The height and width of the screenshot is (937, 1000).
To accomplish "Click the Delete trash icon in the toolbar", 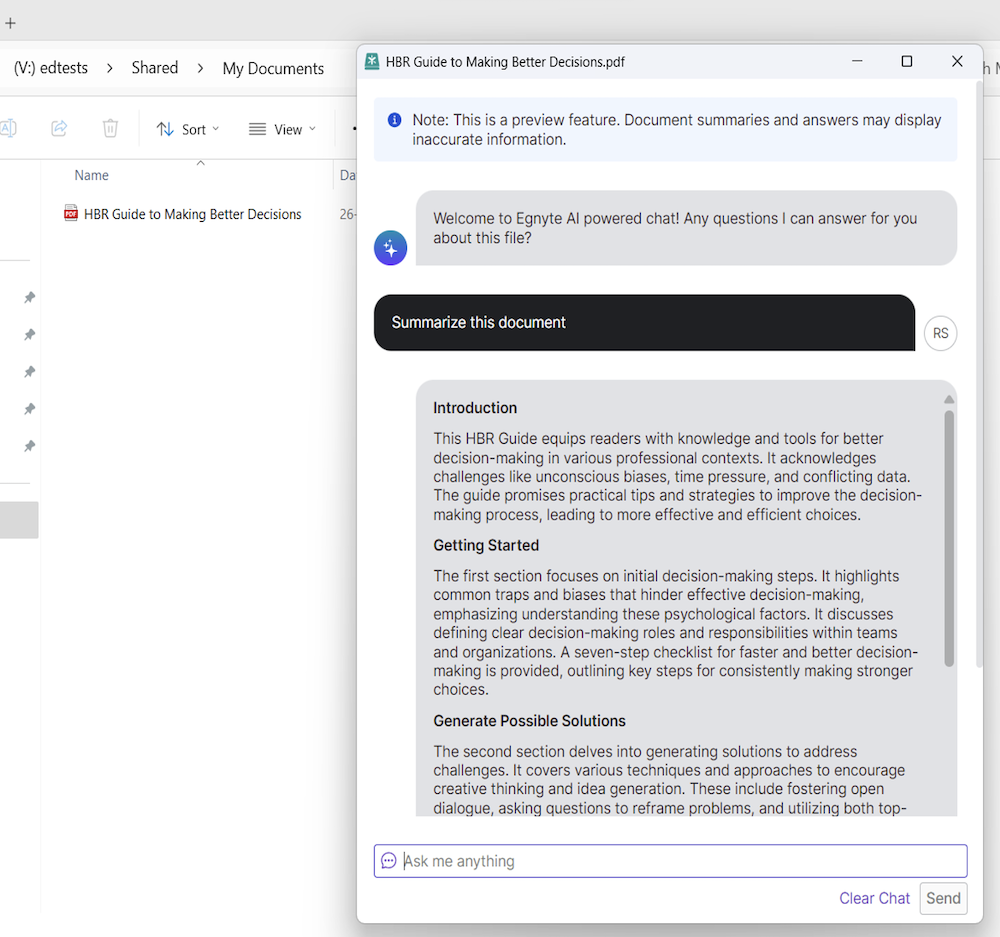I will 110,128.
